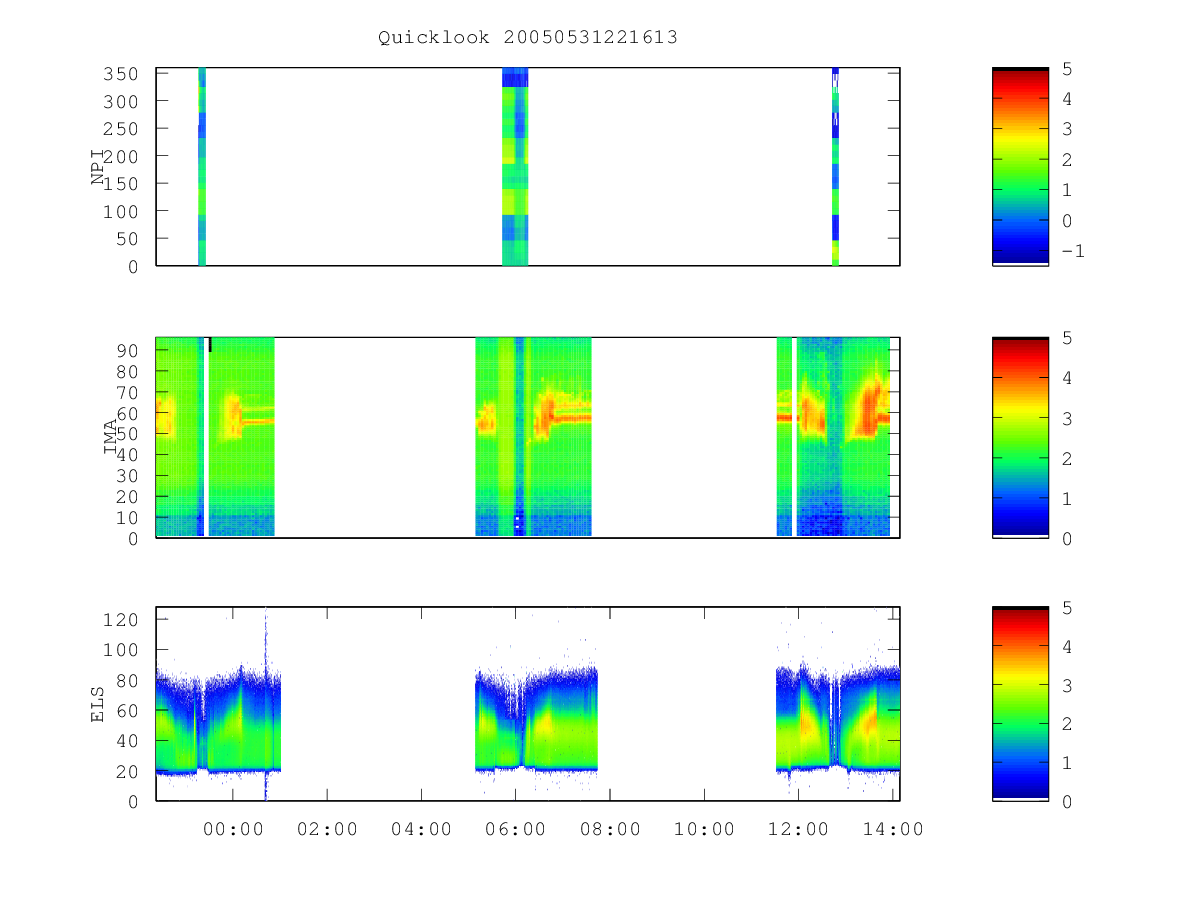Click the 20 tick on ELS axis
This screenshot has width=1200, height=900.
click(130, 771)
